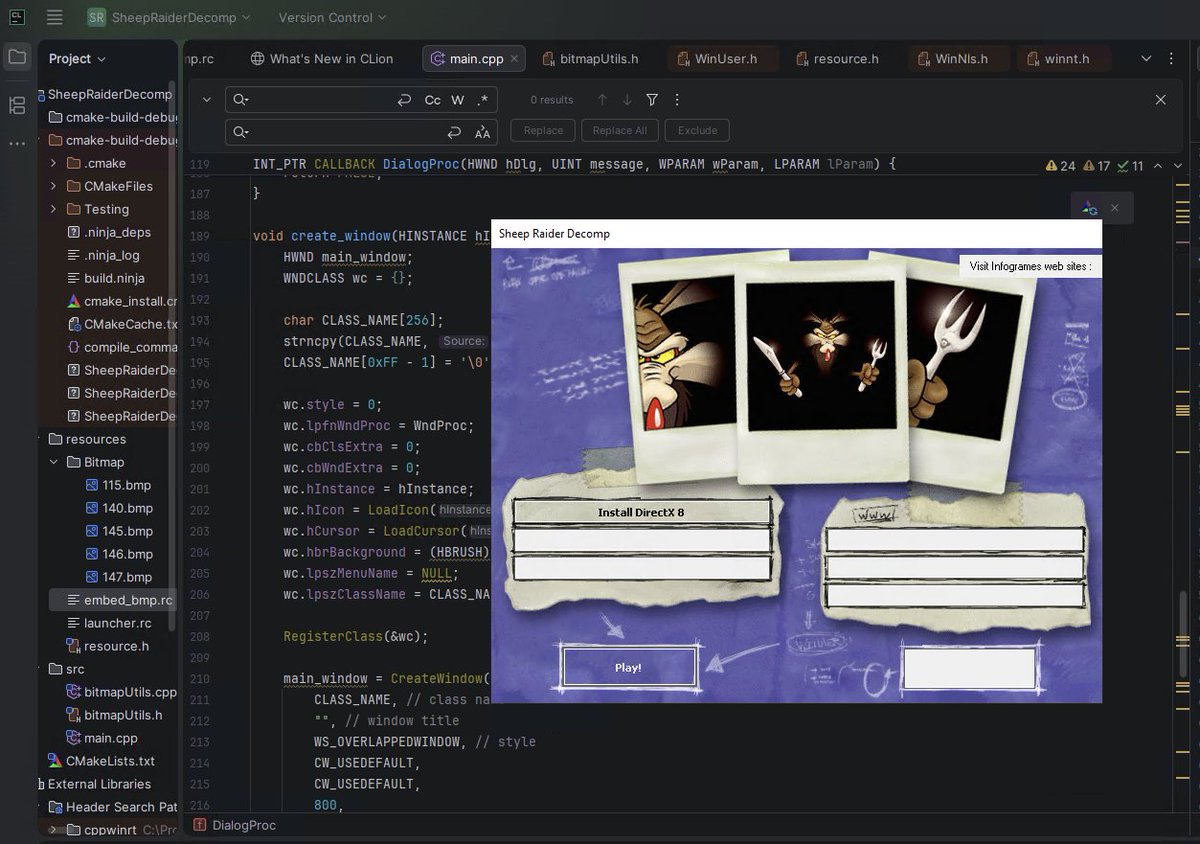The width and height of the screenshot is (1200, 844).
Task: Click the typo count indicator 11
Action: tap(1131, 165)
